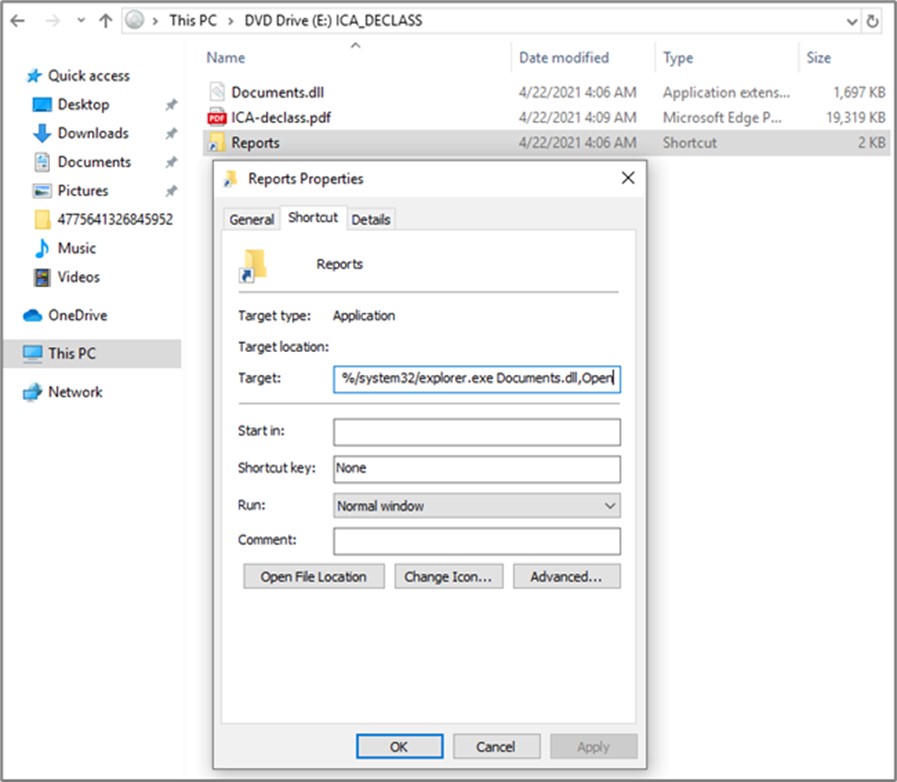Viewport: 897px width, 782px height.
Task: Select the Documents.dll file icon
Action: pyautogui.click(x=217, y=92)
